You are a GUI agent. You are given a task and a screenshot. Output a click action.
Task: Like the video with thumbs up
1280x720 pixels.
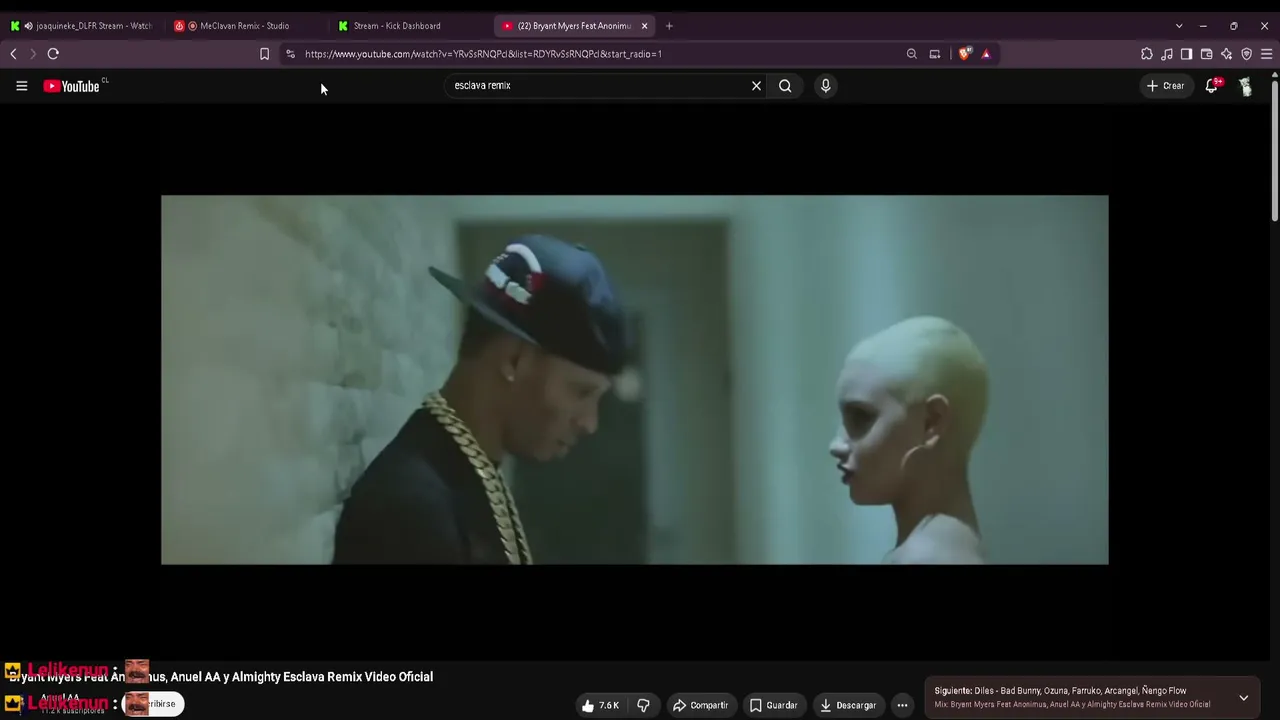click(x=601, y=705)
